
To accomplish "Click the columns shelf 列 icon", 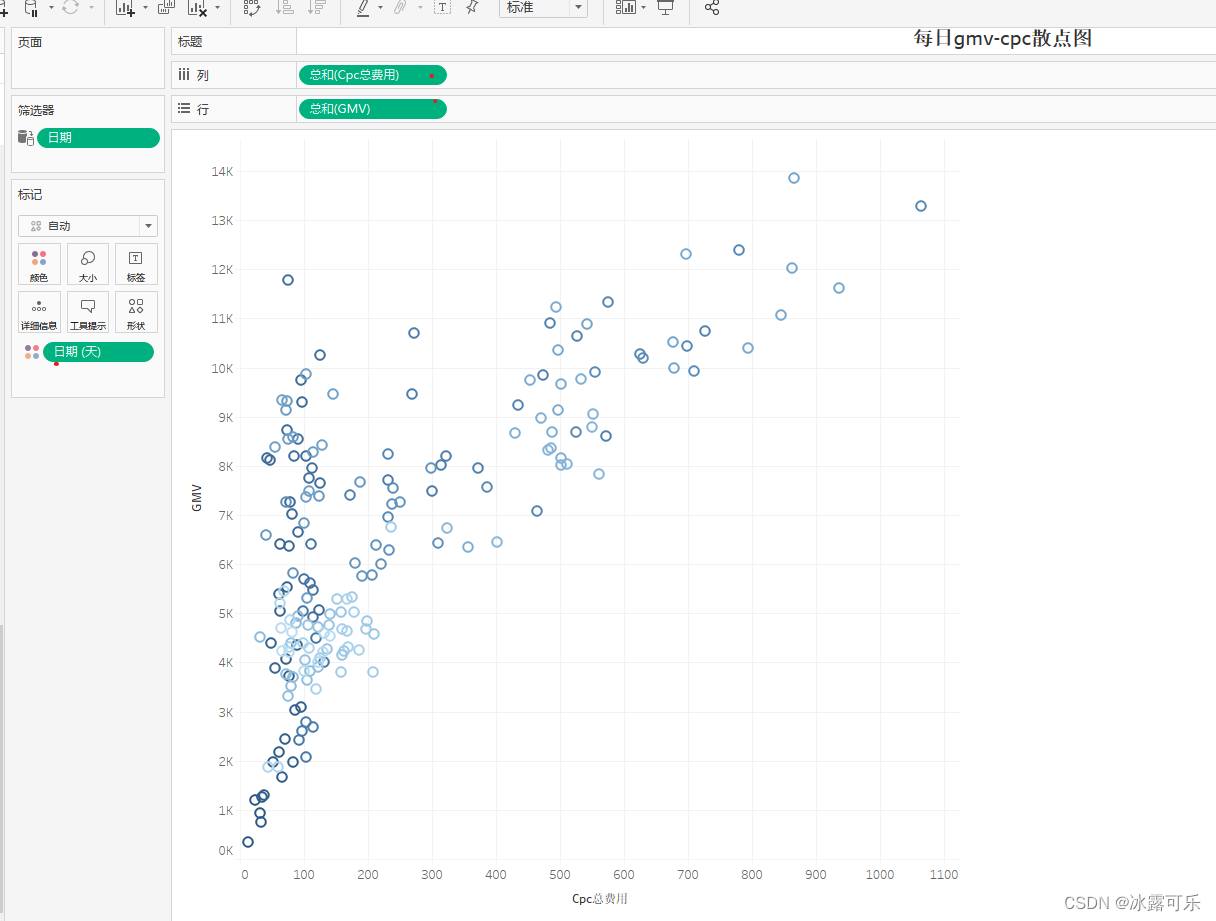I will 184,75.
